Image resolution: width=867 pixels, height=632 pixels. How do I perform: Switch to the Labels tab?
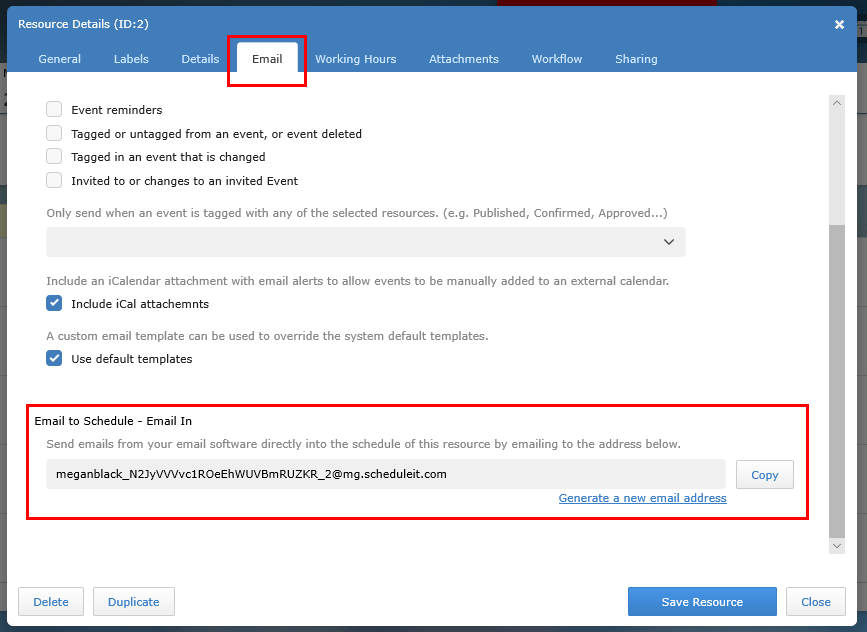131,59
